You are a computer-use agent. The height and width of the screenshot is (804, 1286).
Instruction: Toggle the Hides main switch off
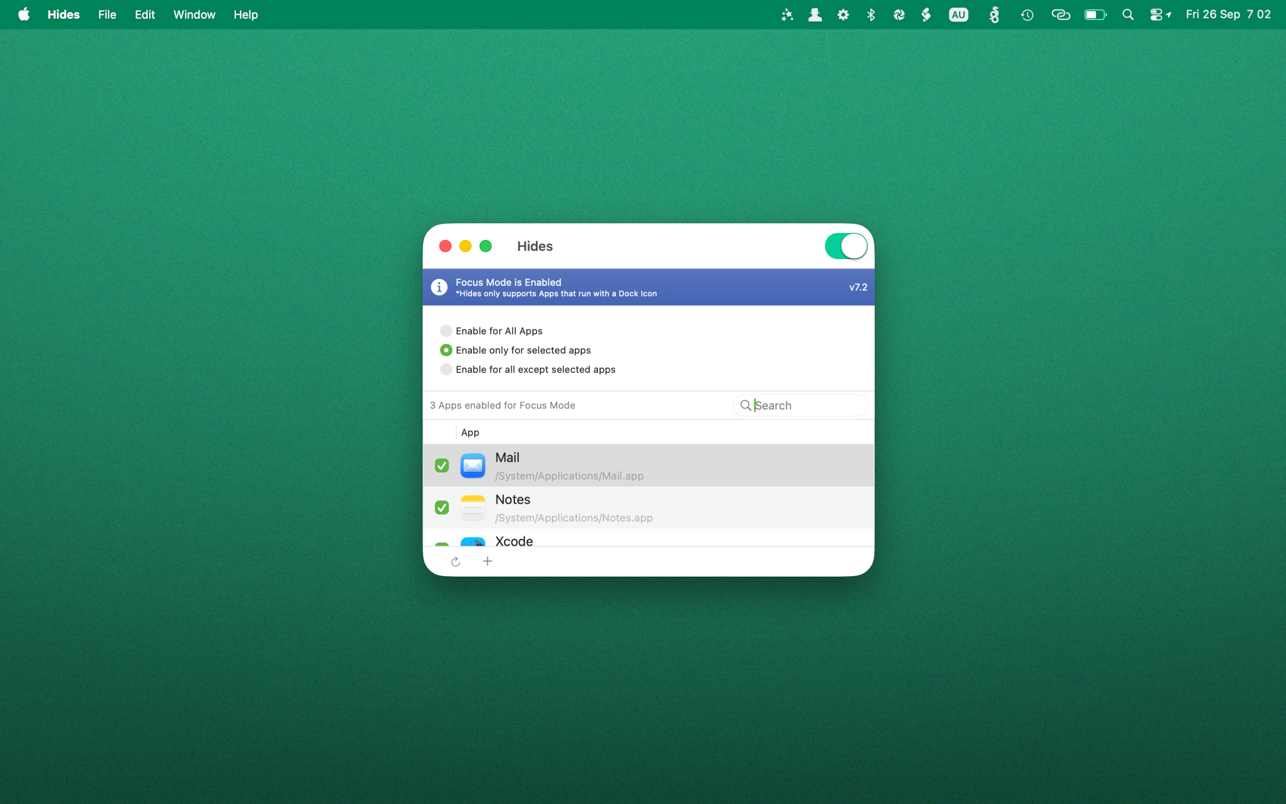pos(846,246)
